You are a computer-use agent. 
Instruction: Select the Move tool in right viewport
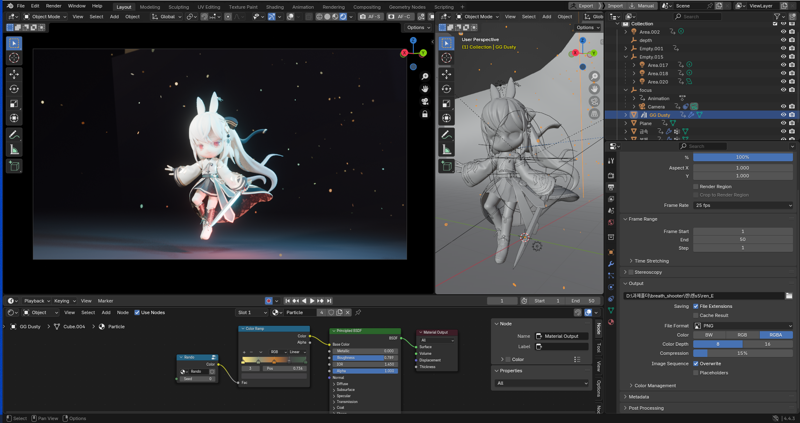[446, 74]
